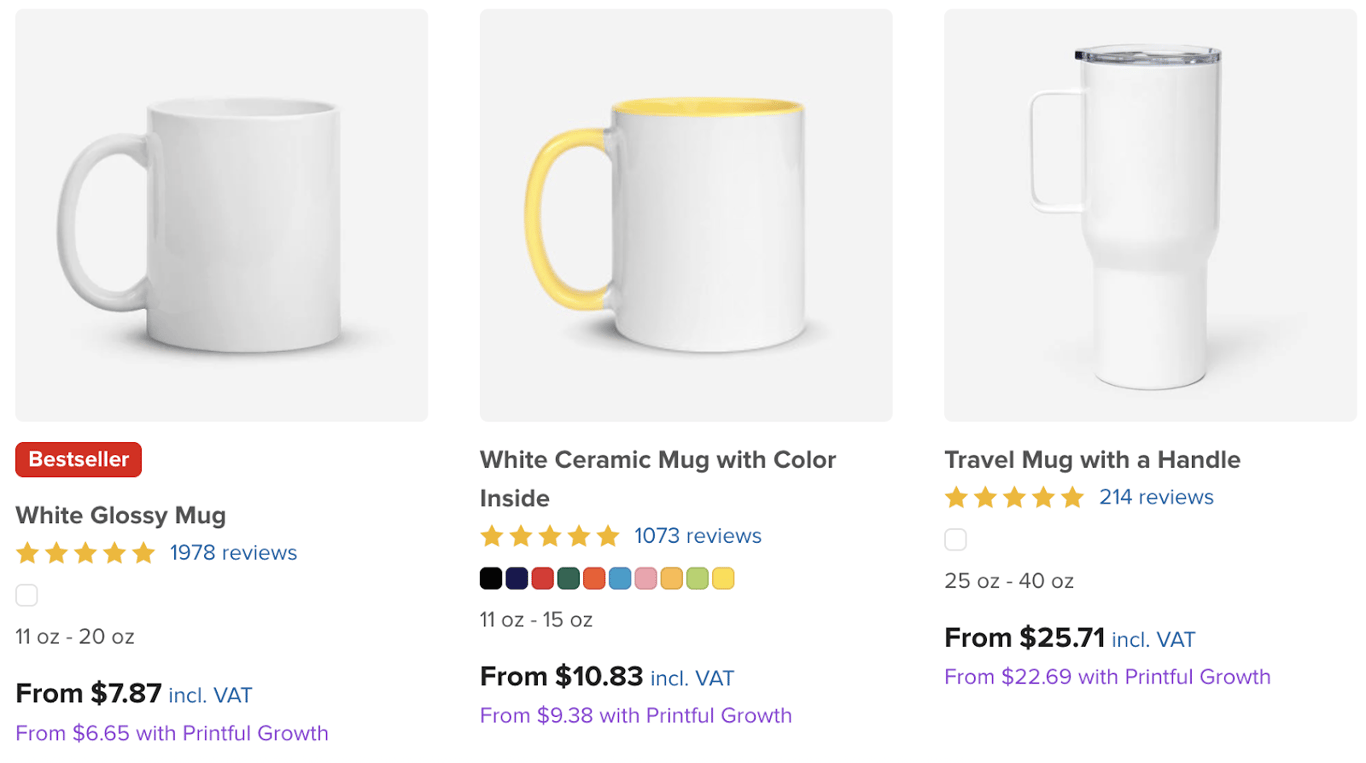1366x763 pixels.
Task: Enable the checkbox beside Travel Mug reviews
Action: click(x=955, y=539)
